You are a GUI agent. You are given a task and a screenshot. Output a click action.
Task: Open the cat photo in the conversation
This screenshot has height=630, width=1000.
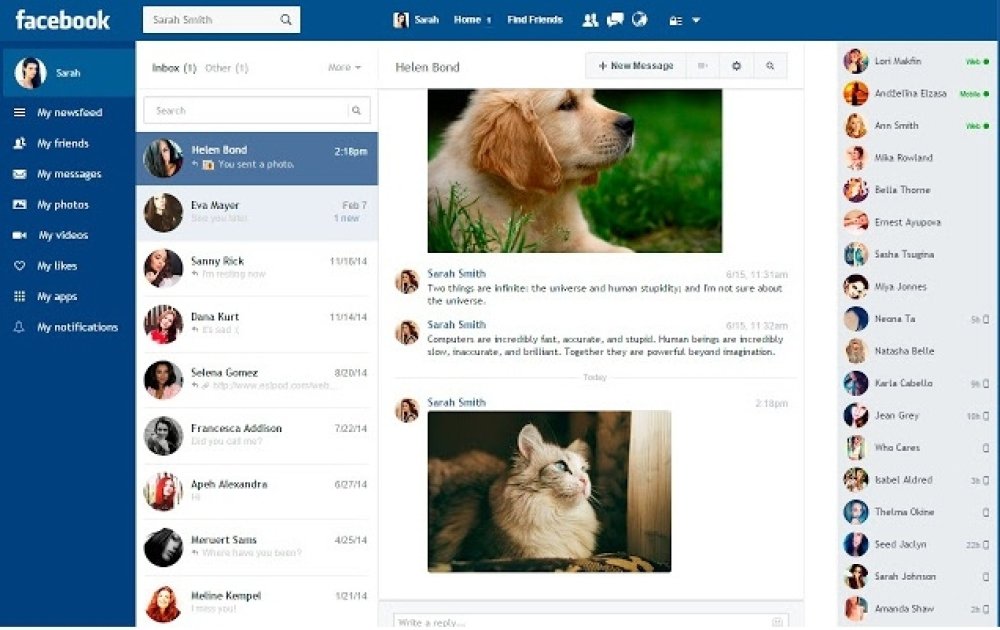pos(549,490)
